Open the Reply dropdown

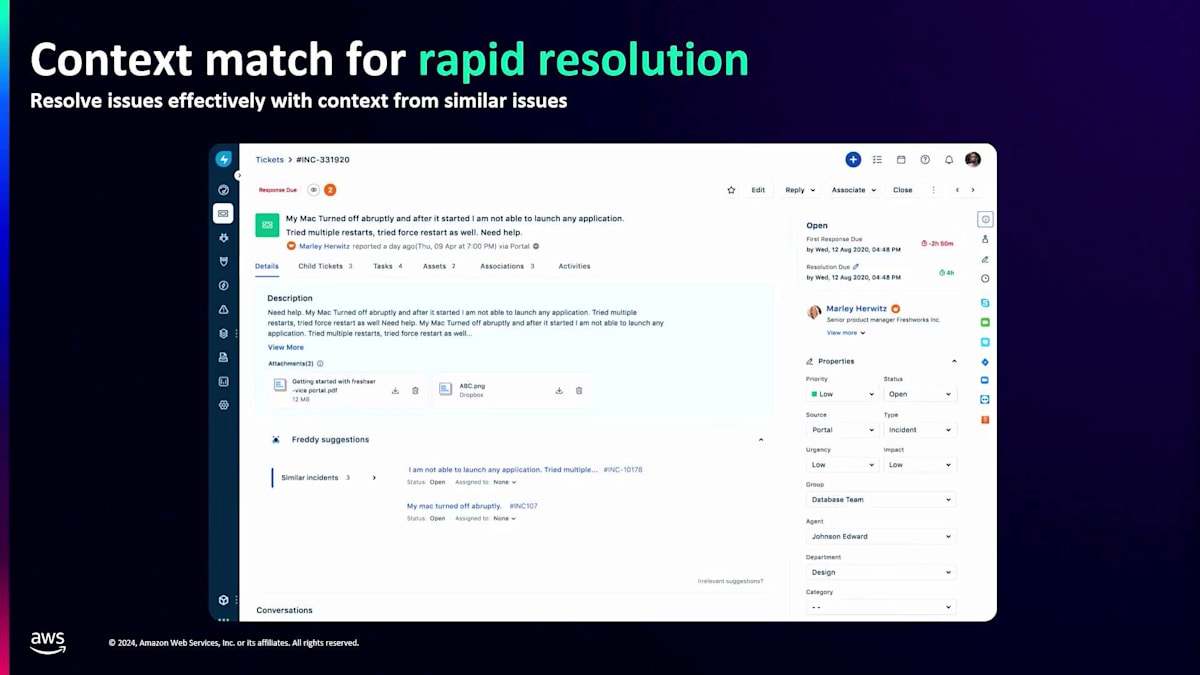[x=800, y=190]
